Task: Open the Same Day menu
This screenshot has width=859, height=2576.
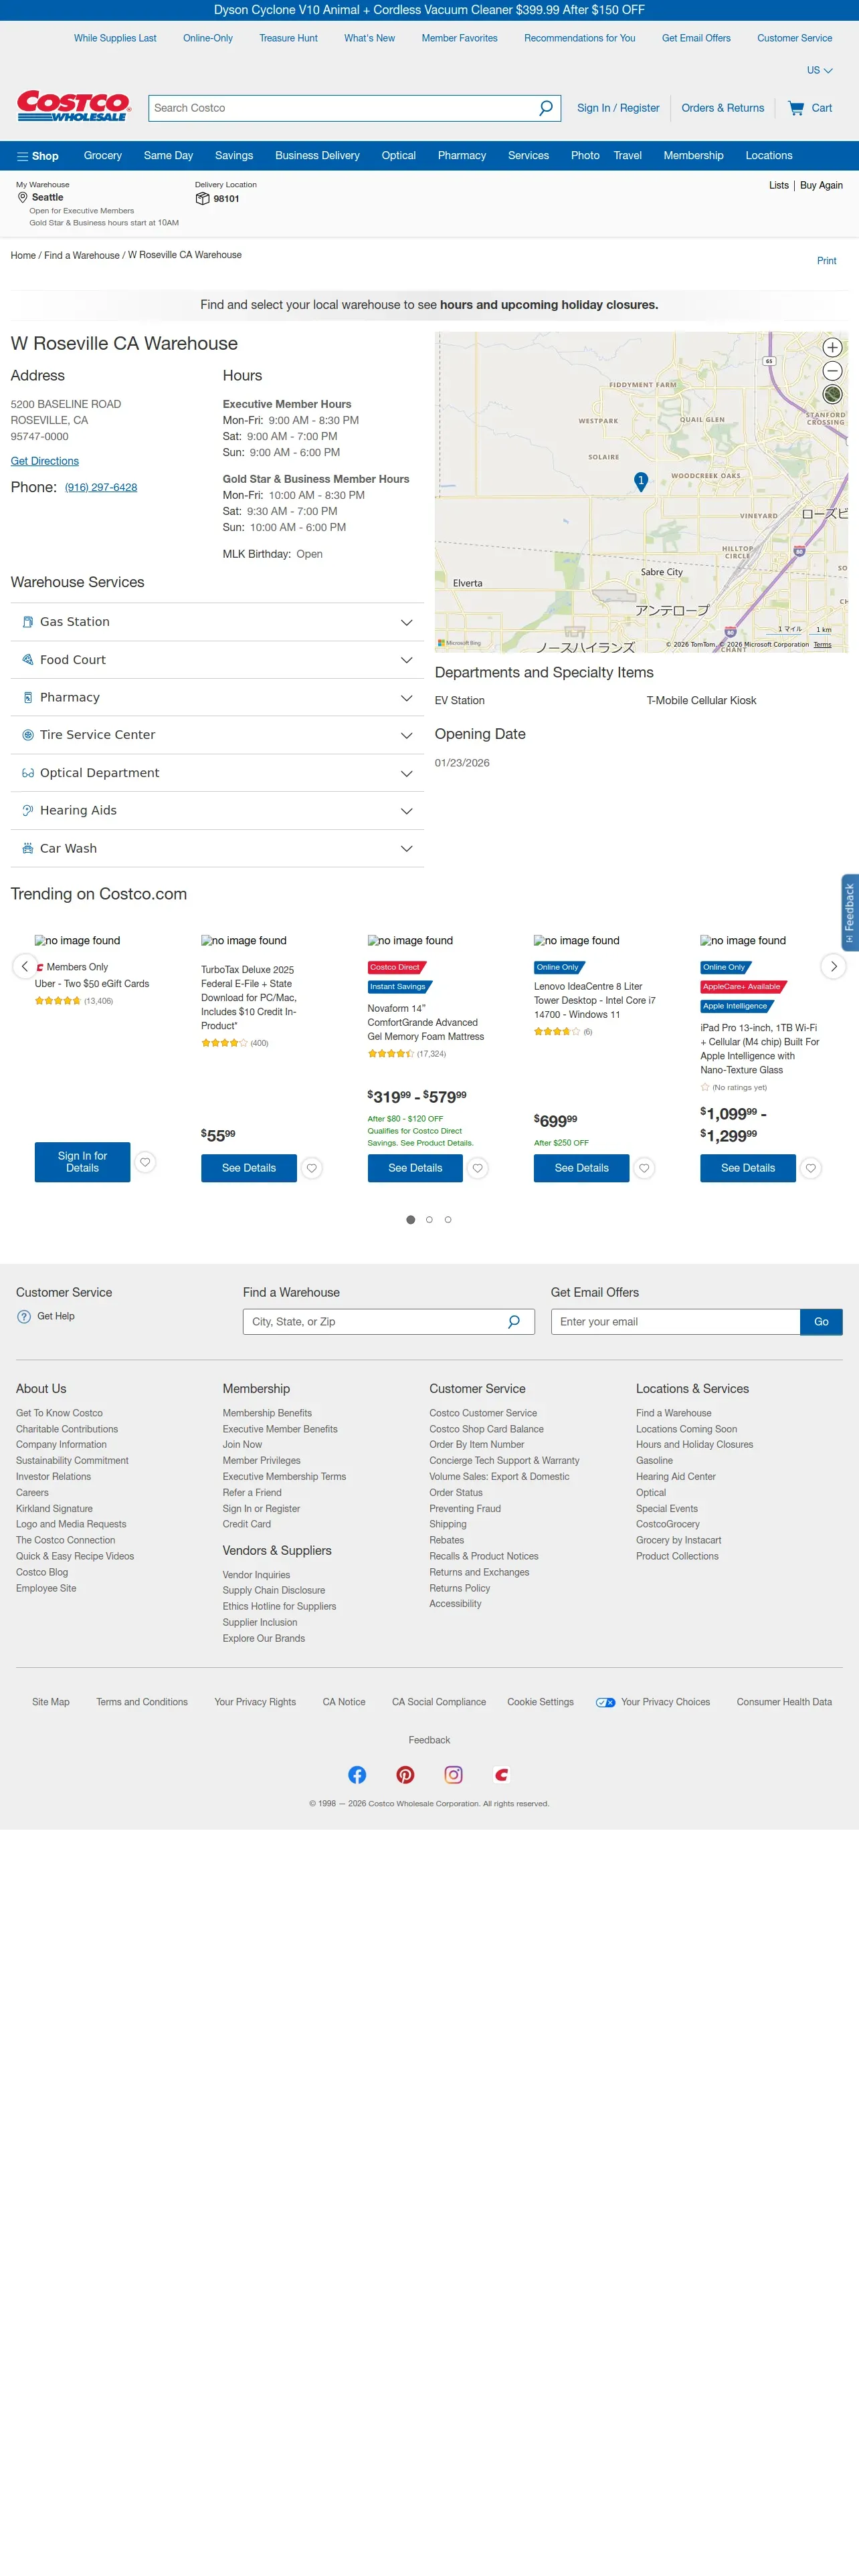Action: tap(168, 156)
